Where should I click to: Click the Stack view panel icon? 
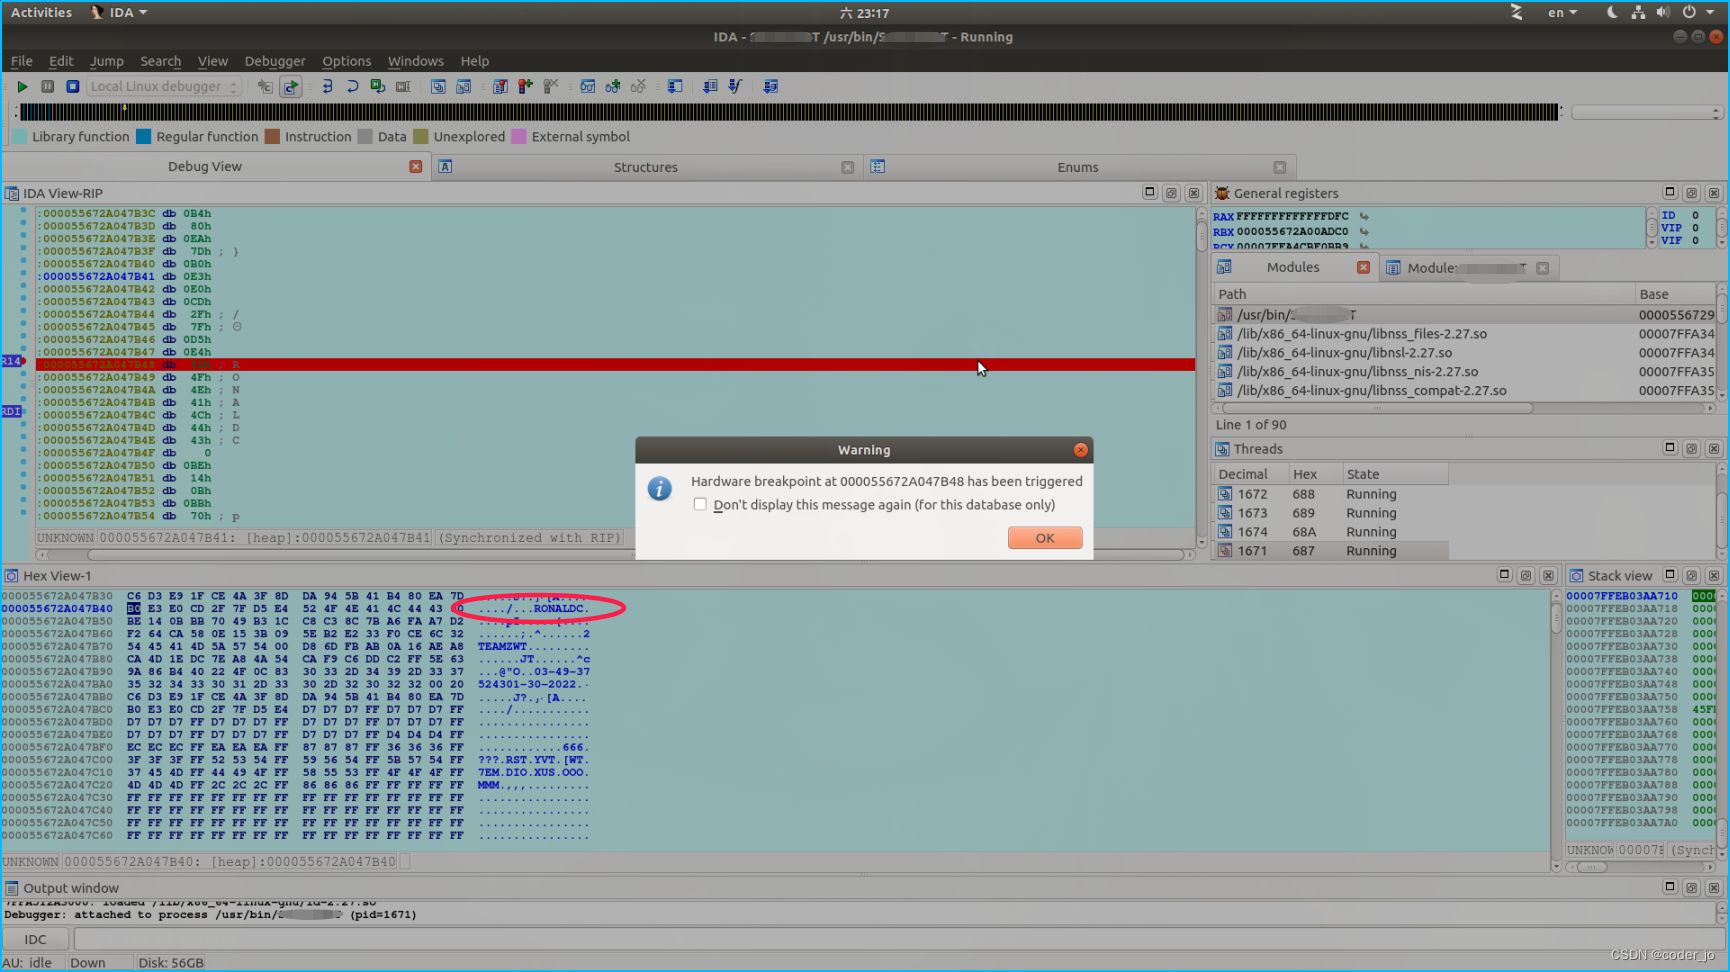pyautogui.click(x=1576, y=576)
